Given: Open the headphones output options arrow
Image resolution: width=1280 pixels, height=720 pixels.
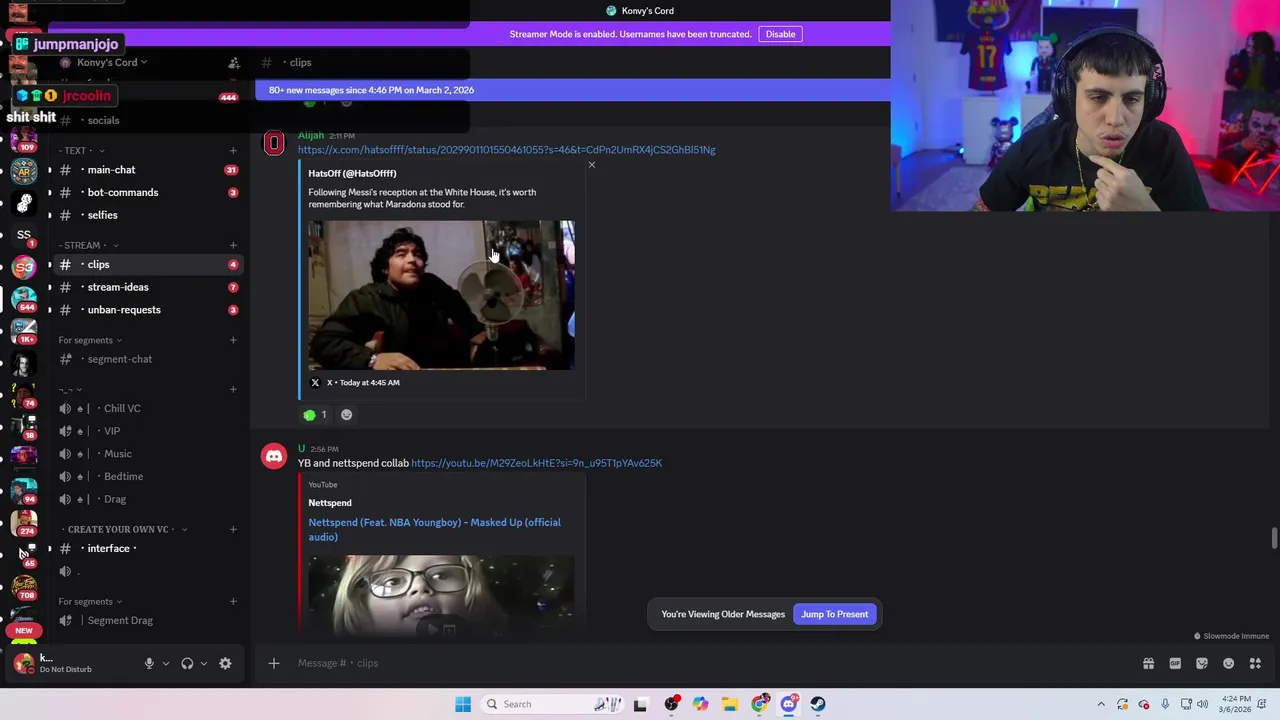Looking at the screenshot, I should (x=204, y=663).
